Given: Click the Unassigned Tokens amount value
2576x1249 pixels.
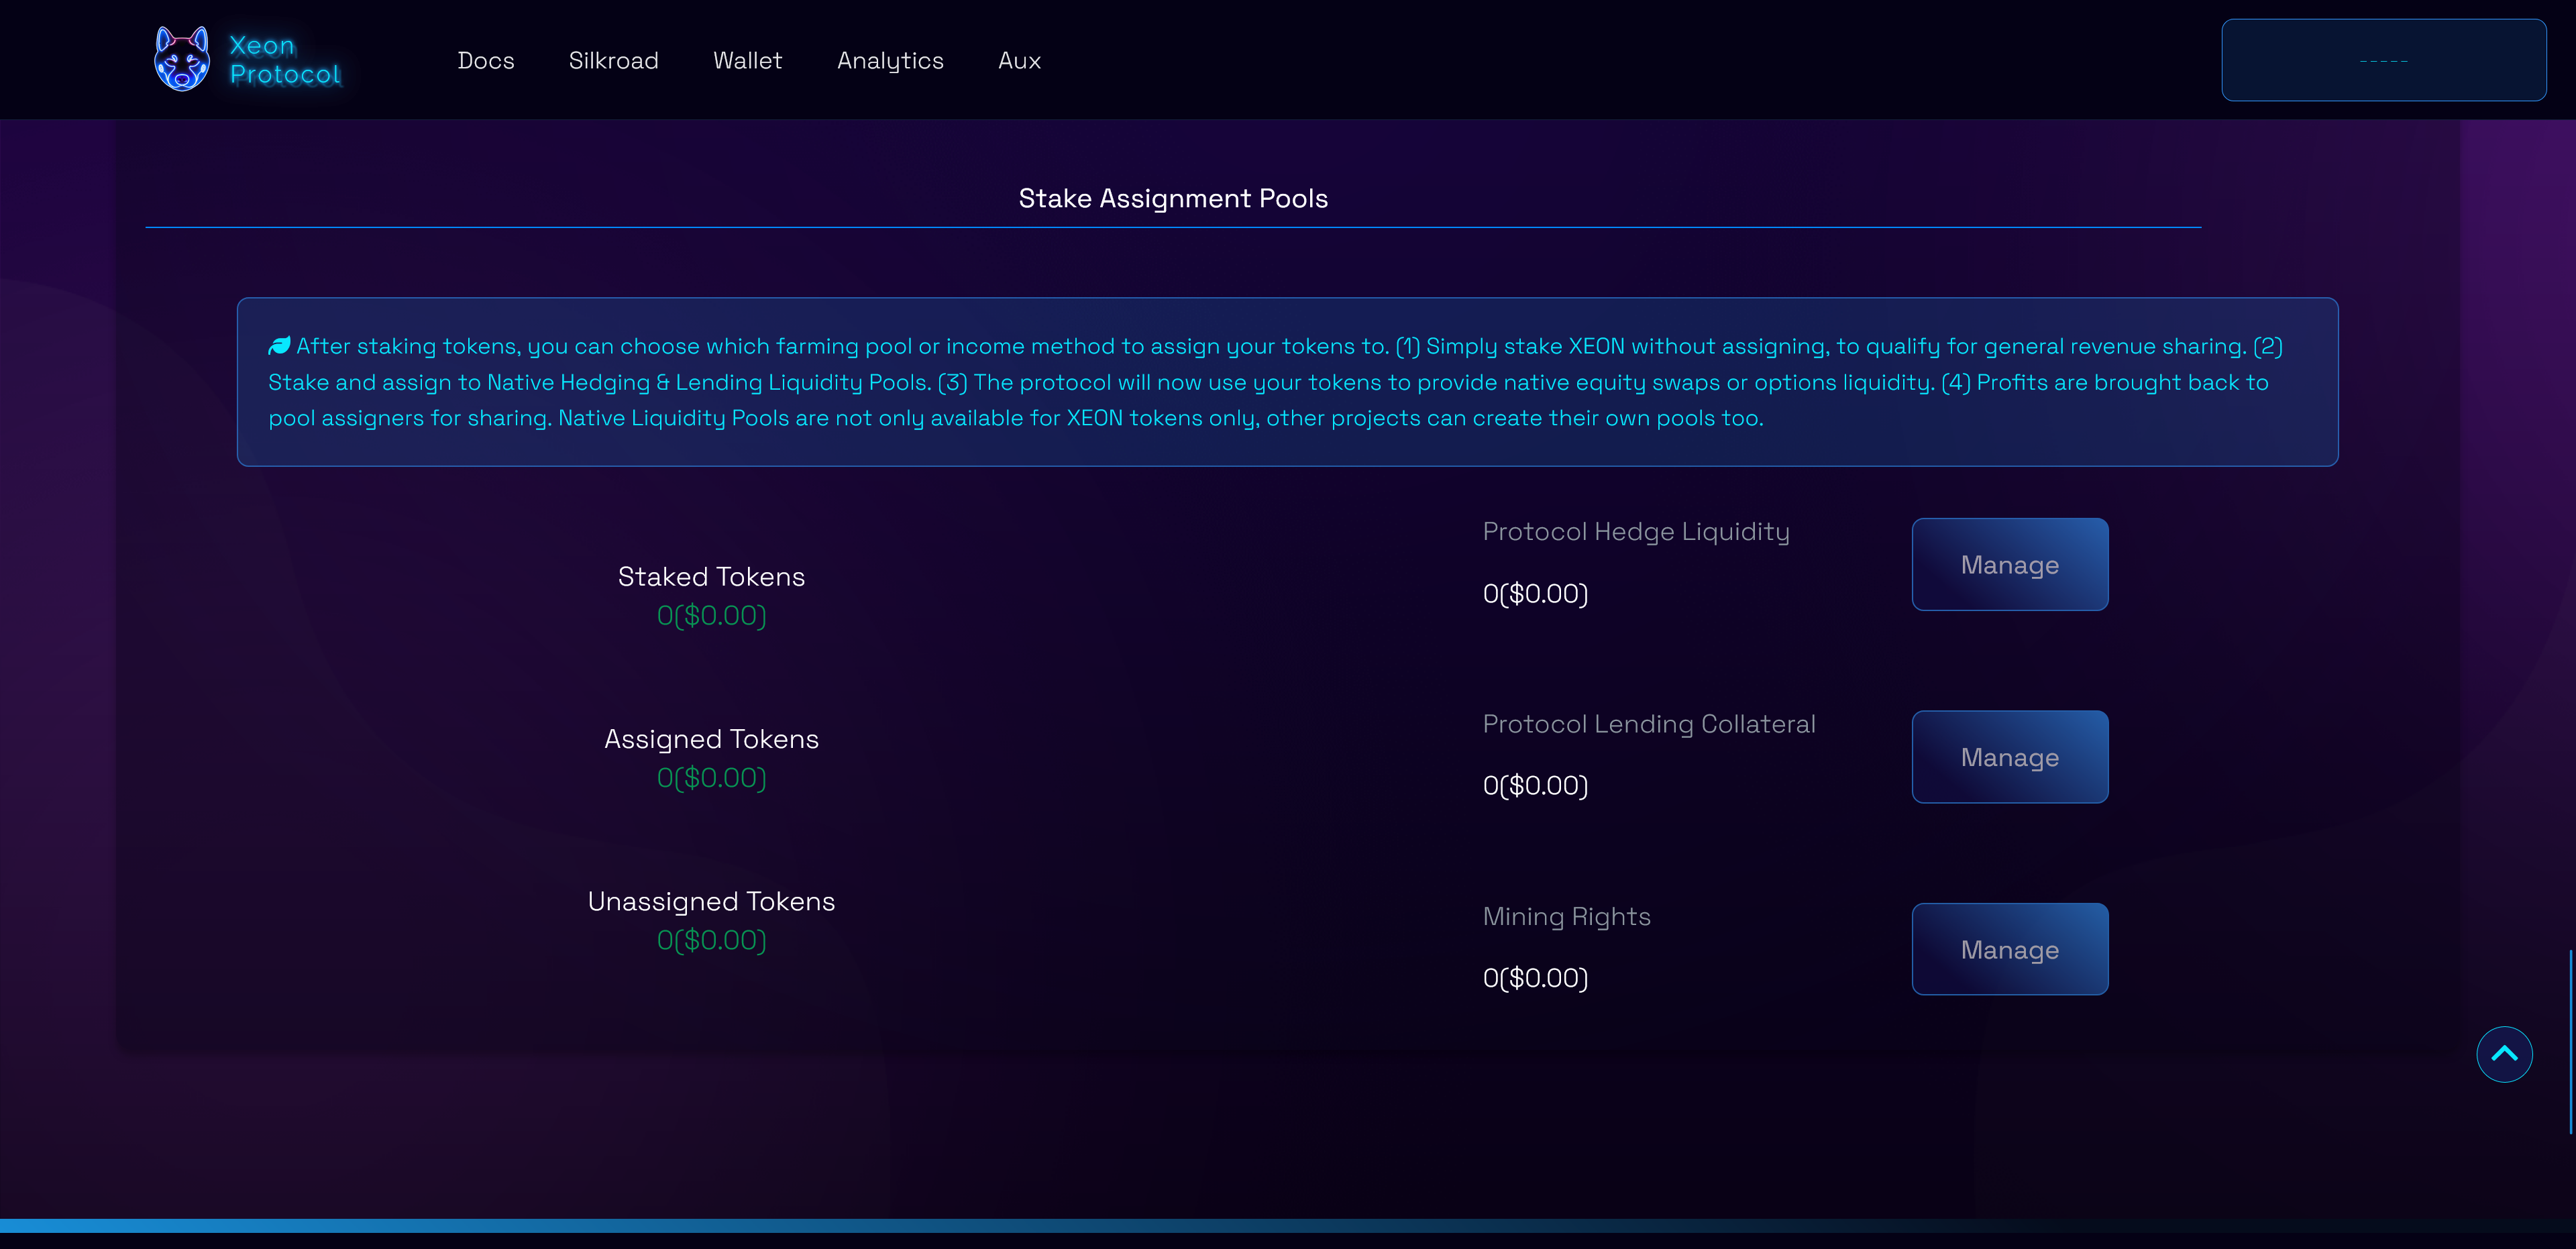Looking at the screenshot, I should tap(711, 940).
